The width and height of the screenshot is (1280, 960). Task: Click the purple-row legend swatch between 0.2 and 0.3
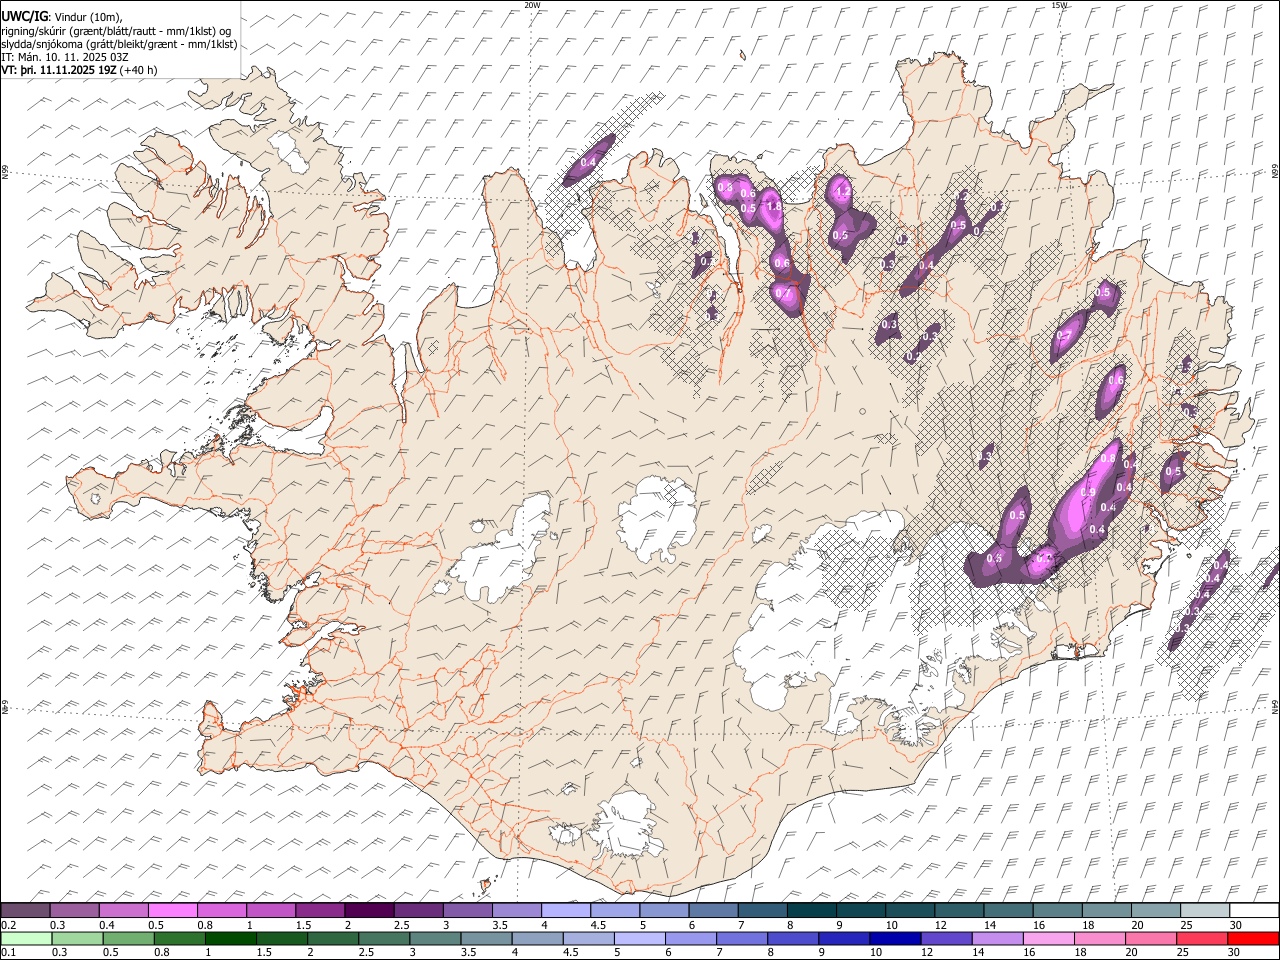(x=26, y=911)
